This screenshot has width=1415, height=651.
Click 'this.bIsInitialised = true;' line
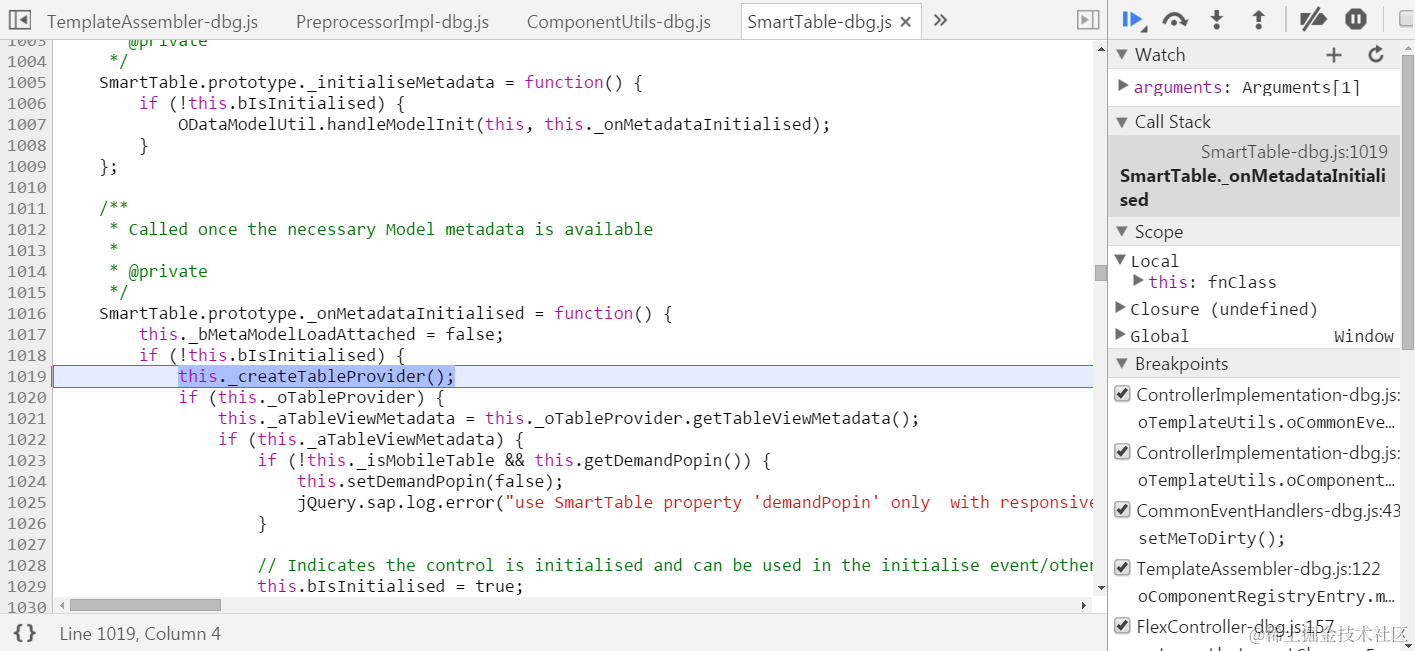tap(390, 586)
